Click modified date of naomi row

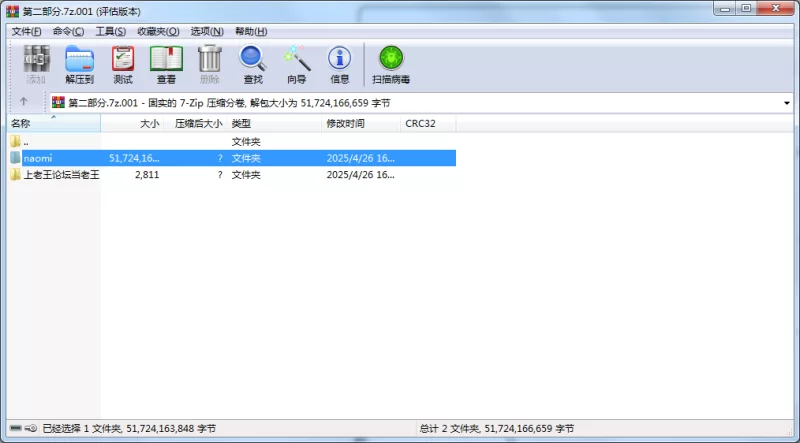(x=361, y=158)
